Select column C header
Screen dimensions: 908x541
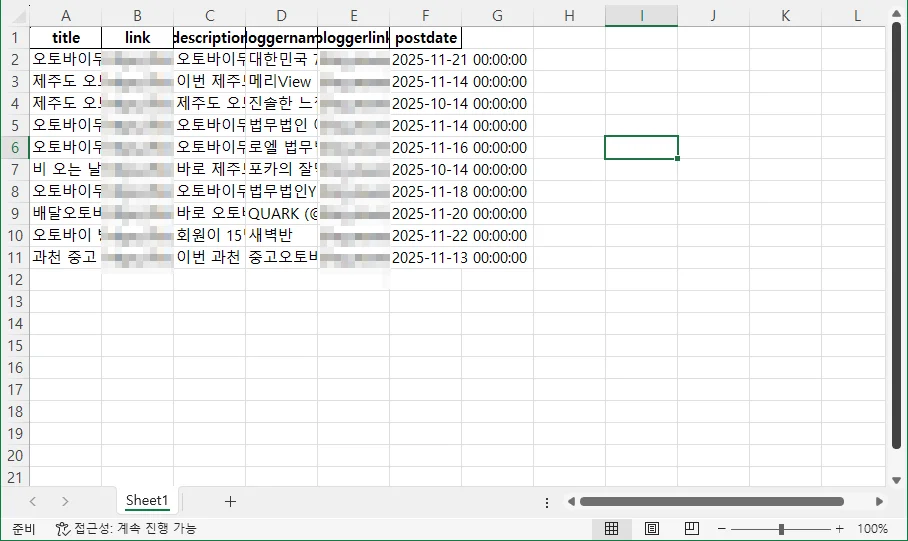point(210,16)
